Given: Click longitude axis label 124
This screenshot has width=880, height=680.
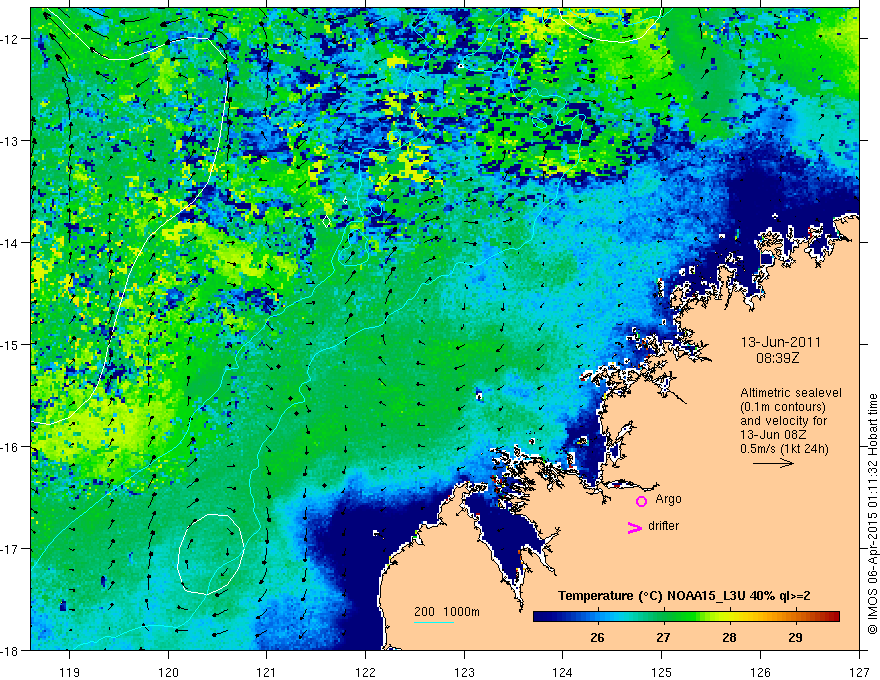Looking at the screenshot, I should coord(562,672).
